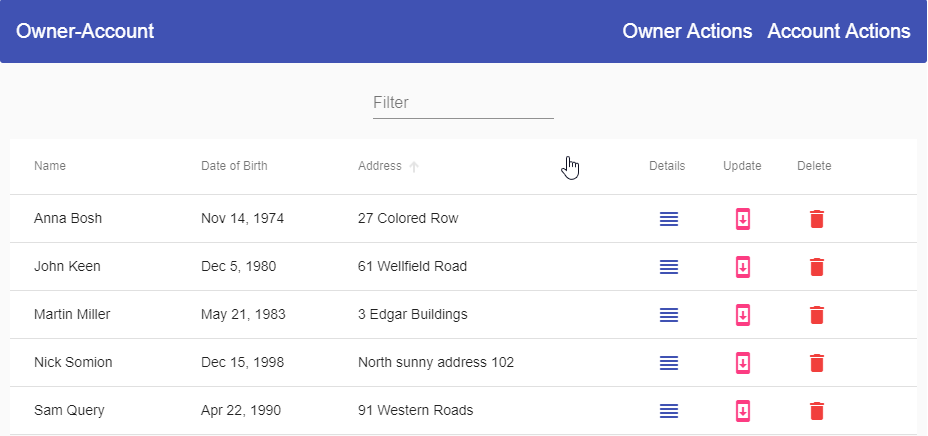Open details icon for Anna Bosh

click(x=669, y=219)
